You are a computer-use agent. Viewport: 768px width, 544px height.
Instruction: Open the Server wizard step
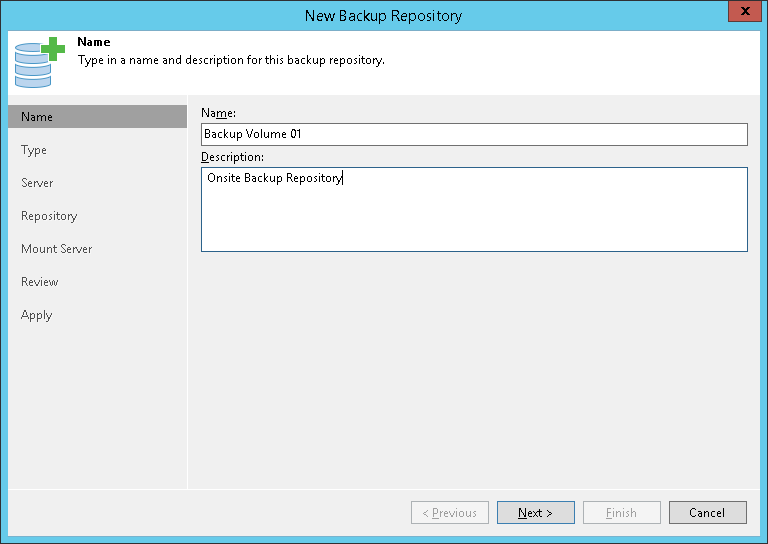[38, 183]
